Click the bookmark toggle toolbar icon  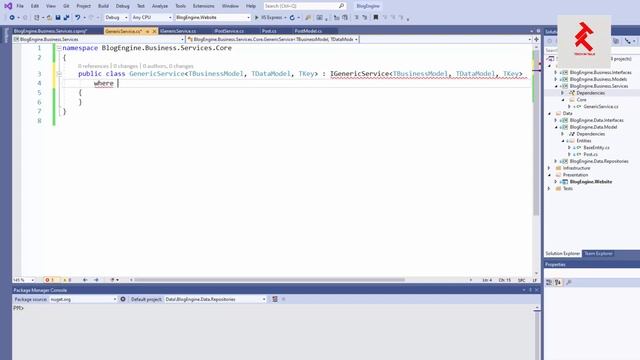tap(376, 18)
